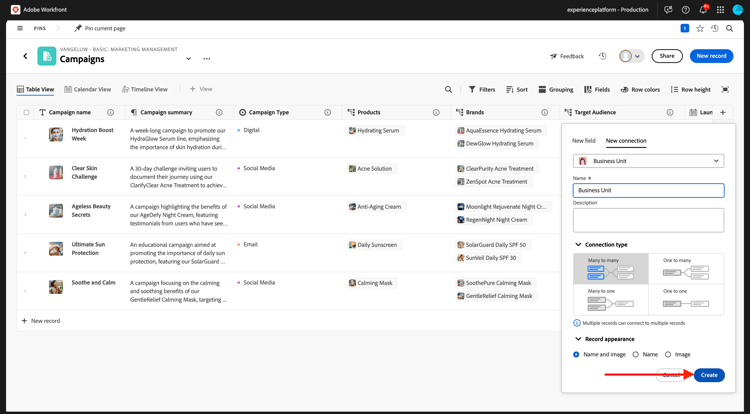Choose One to many connection type
Image resolution: width=750 pixels, height=414 pixels.
click(686, 269)
